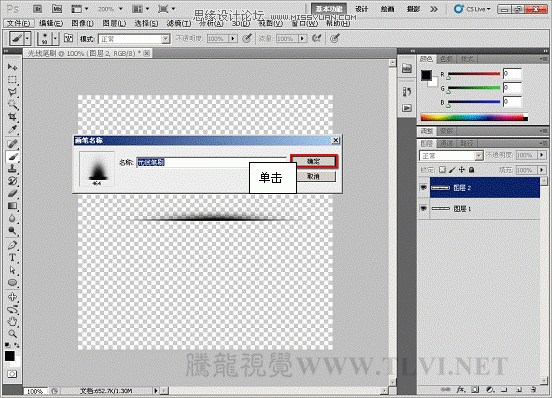552x398 pixels.
Task: Hide 图层 1 with eye icon
Action: pyautogui.click(x=424, y=209)
